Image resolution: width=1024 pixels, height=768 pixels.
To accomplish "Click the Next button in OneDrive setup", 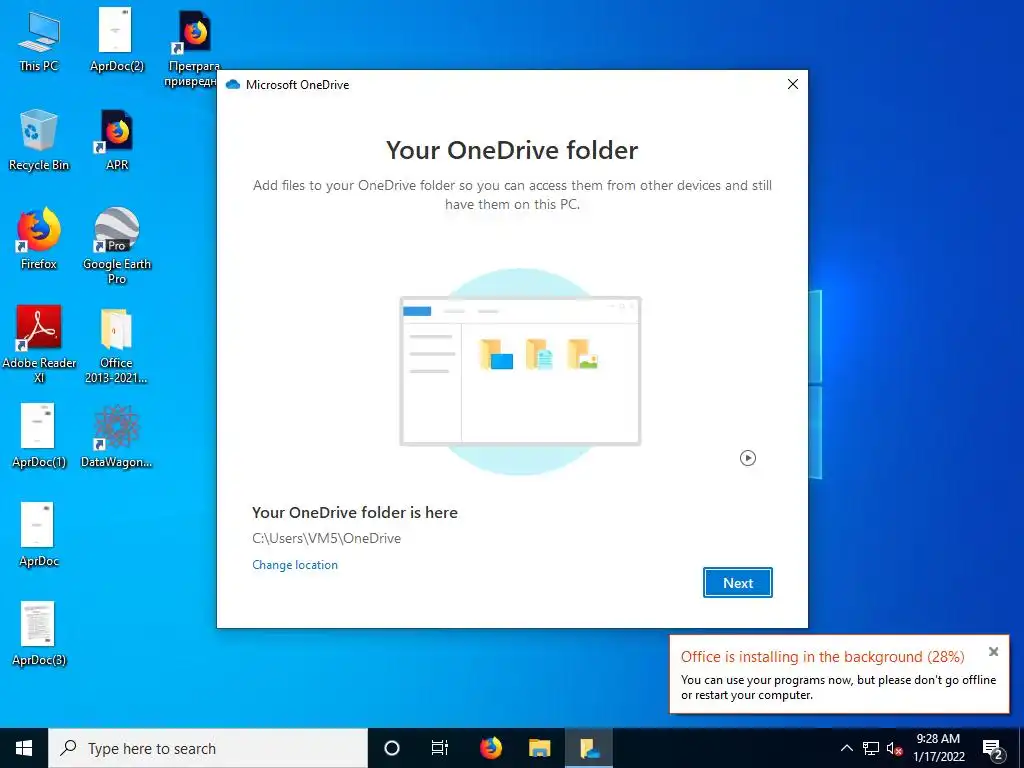I will 737,583.
